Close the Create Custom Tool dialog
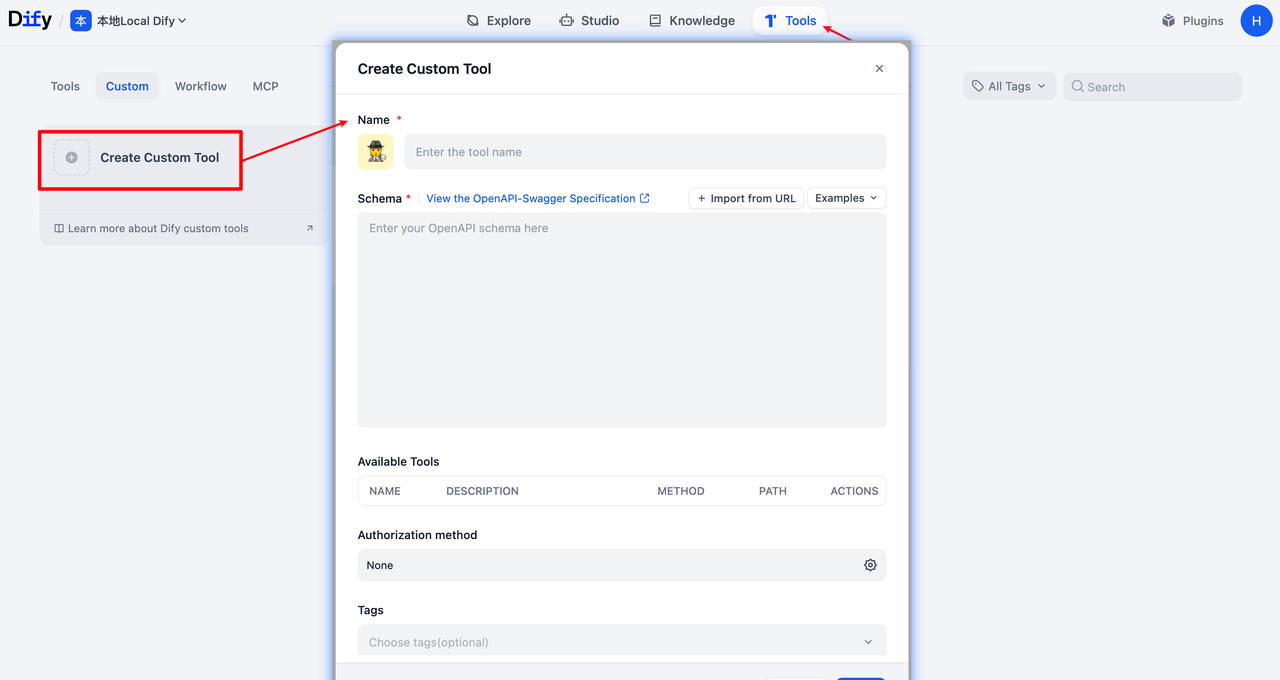 [879, 69]
